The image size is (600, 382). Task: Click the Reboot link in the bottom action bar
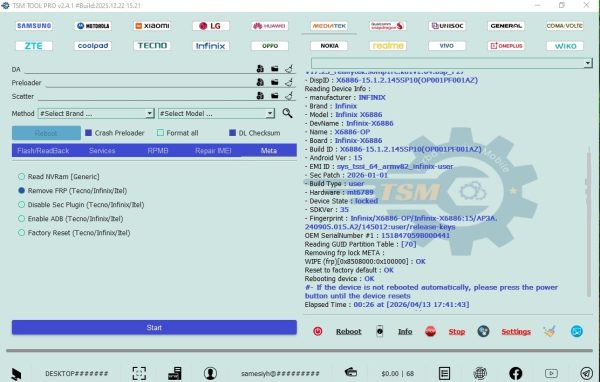click(348, 331)
